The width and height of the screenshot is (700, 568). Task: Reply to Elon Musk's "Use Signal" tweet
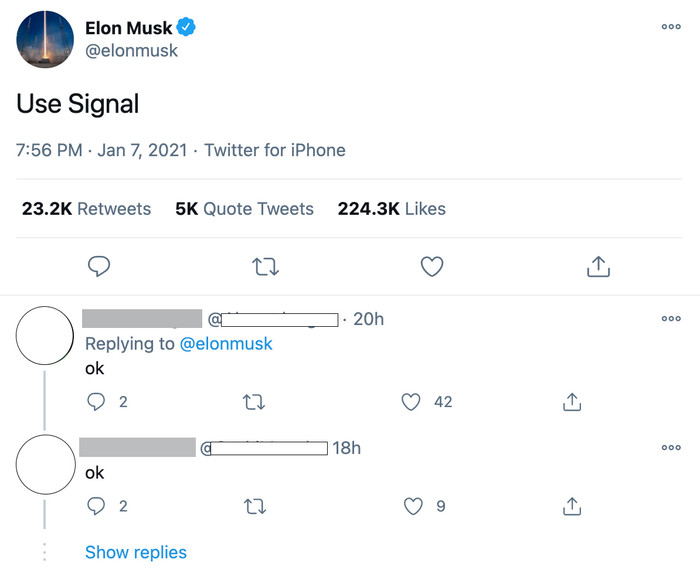pos(99,266)
